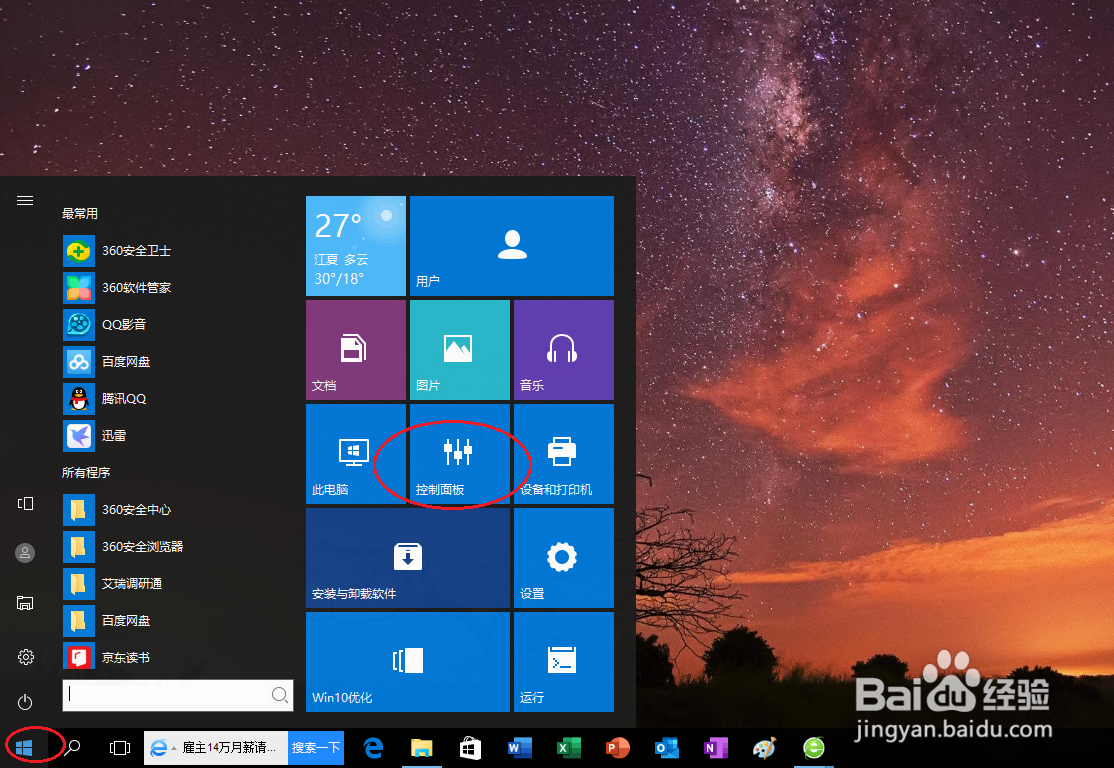Click the 所有程序 section header
The image size is (1114, 768).
point(86,472)
